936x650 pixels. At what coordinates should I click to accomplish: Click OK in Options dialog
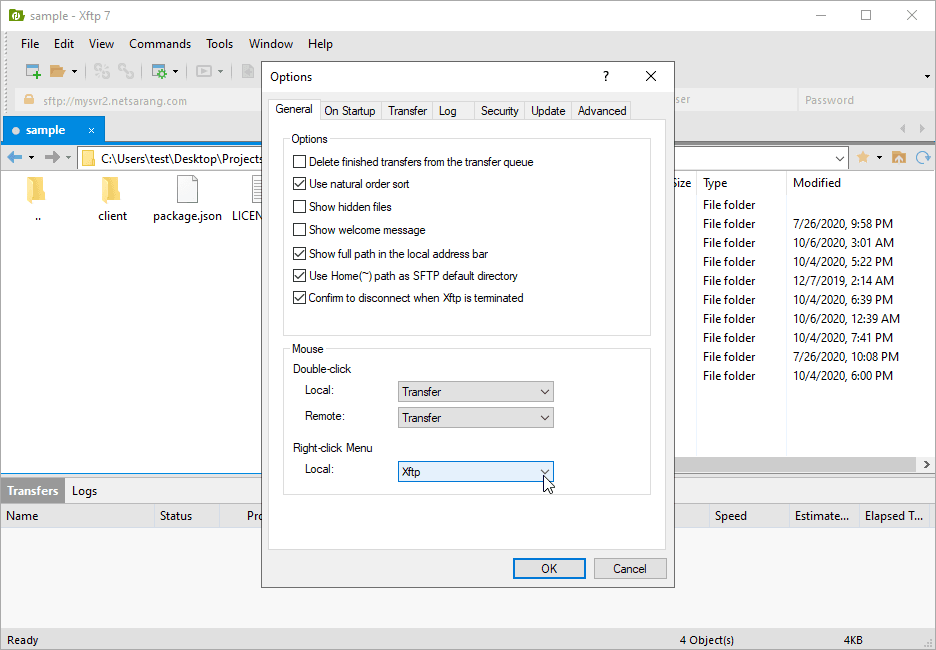(549, 569)
